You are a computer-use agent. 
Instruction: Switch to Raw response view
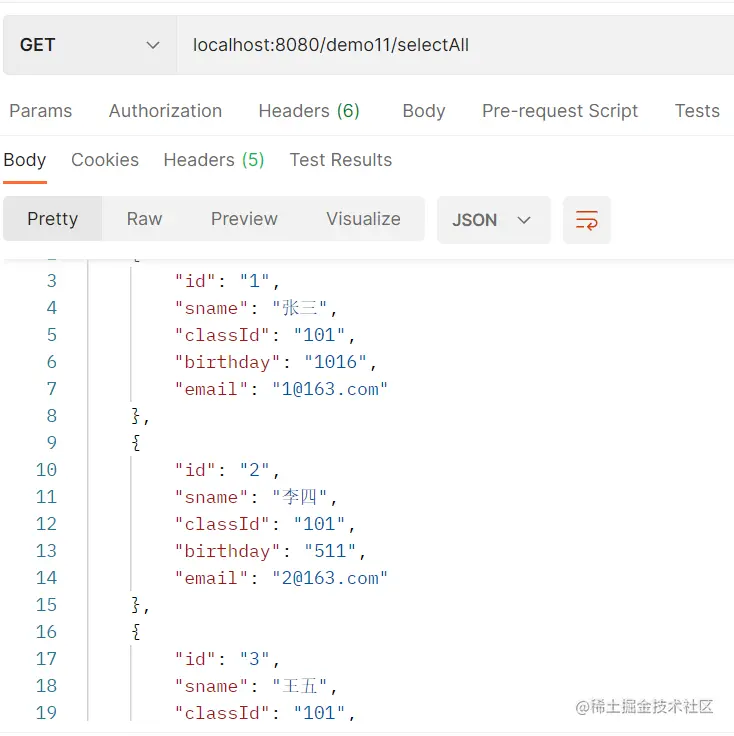click(x=144, y=219)
